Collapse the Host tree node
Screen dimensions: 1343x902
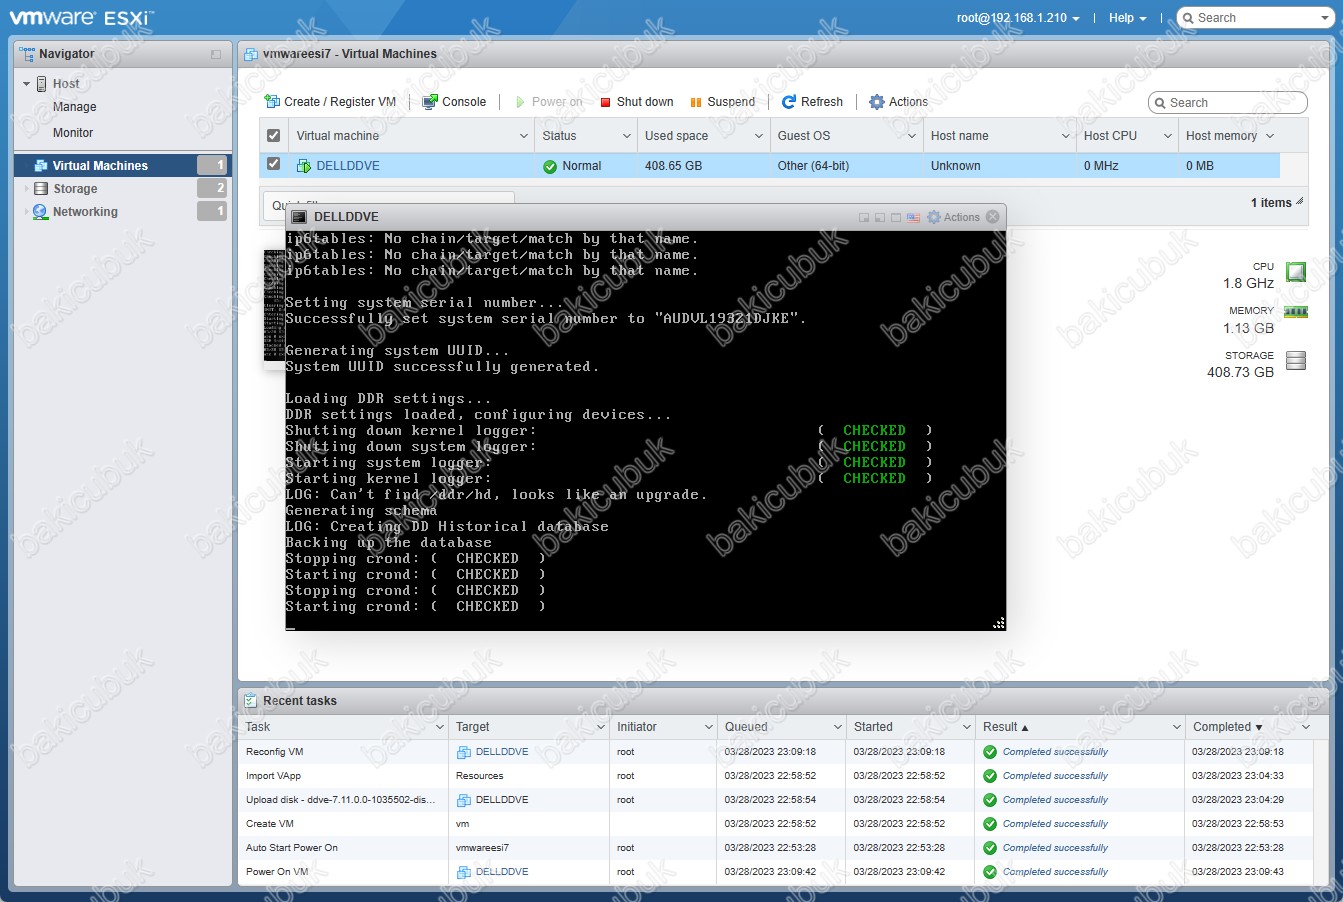tap(26, 84)
